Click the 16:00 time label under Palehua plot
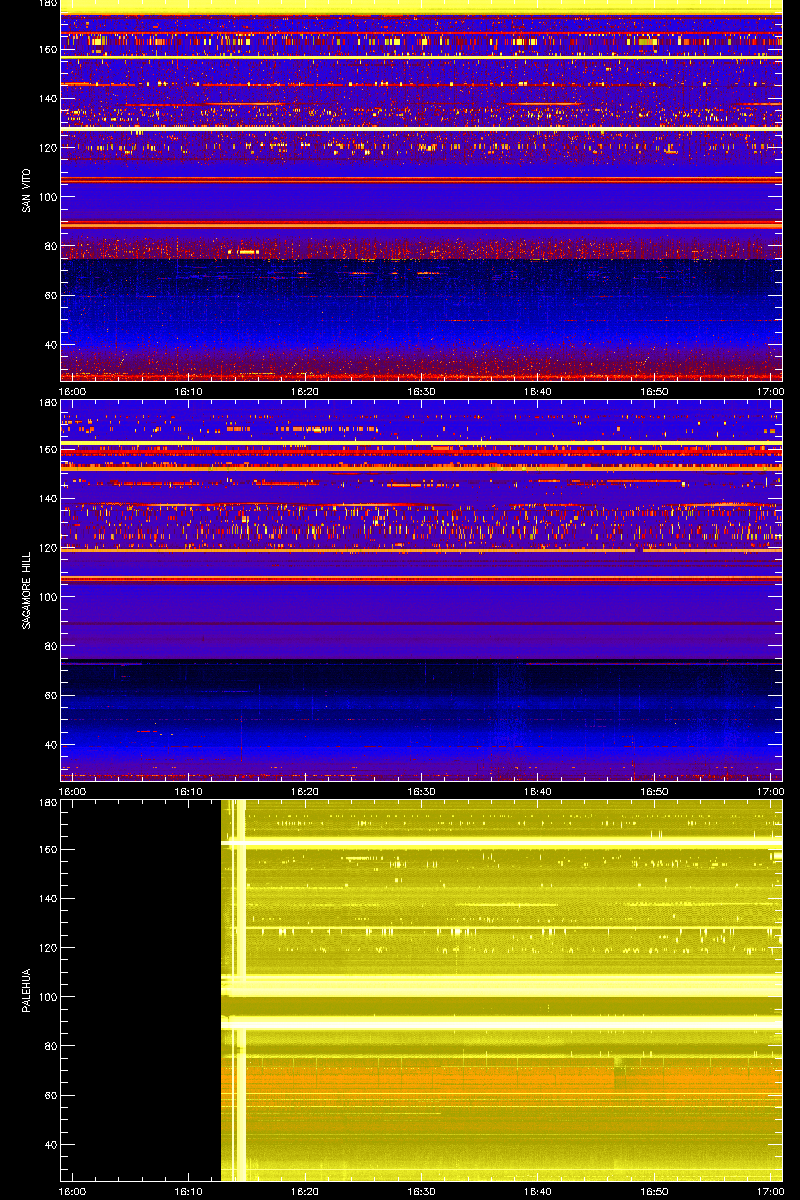Screen dimensions: 800x1200 point(73,1192)
